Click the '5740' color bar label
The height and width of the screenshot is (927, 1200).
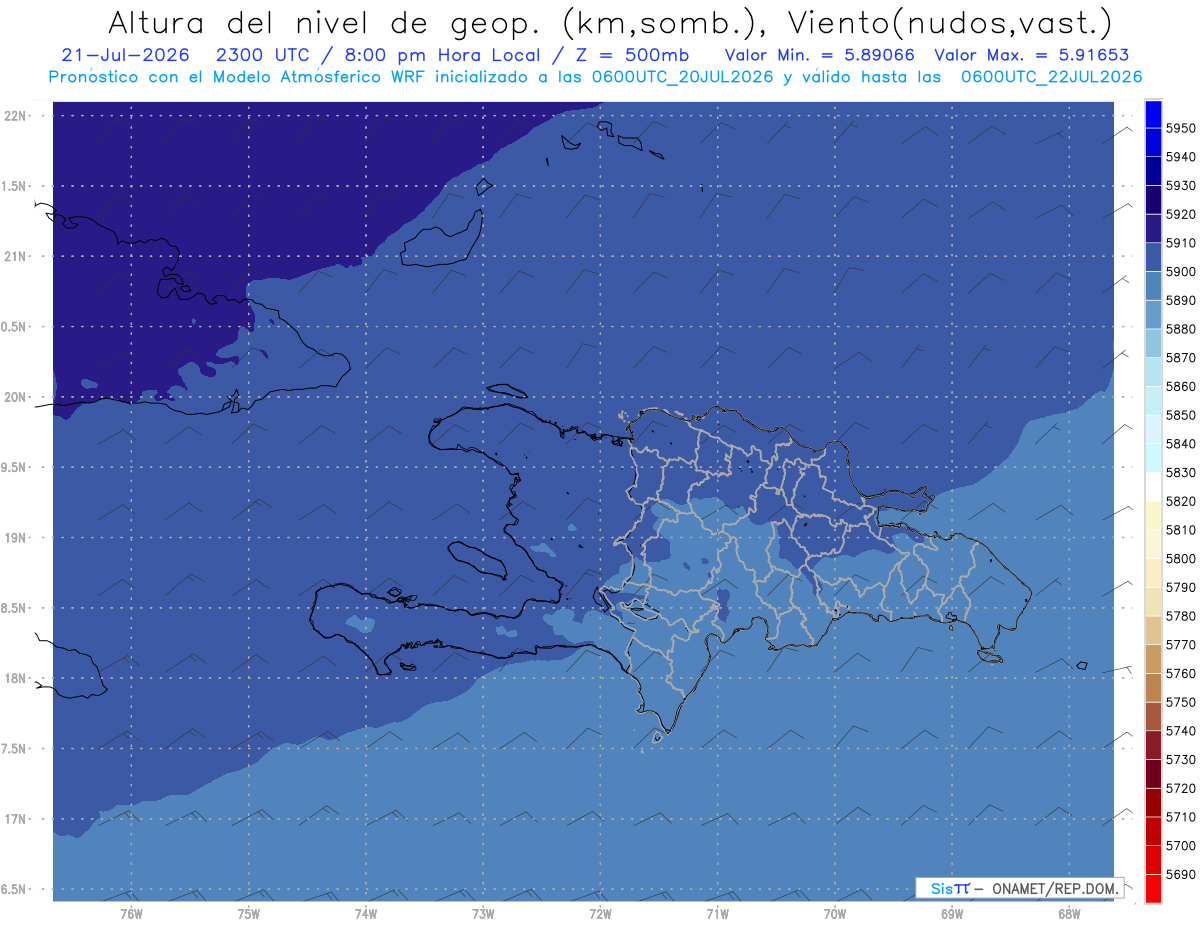(x=1180, y=731)
